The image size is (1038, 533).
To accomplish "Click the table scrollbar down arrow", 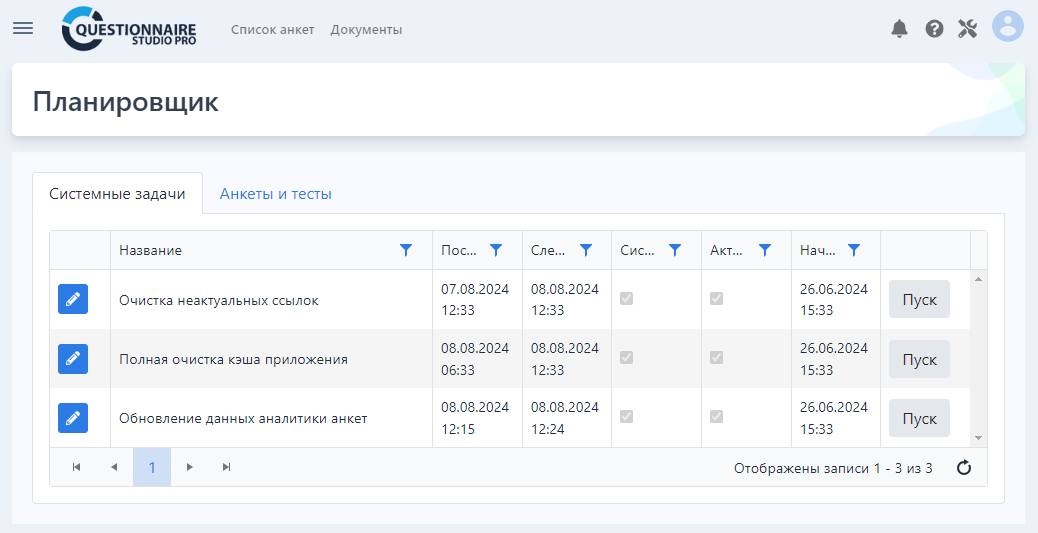I will (x=978, y=438).
